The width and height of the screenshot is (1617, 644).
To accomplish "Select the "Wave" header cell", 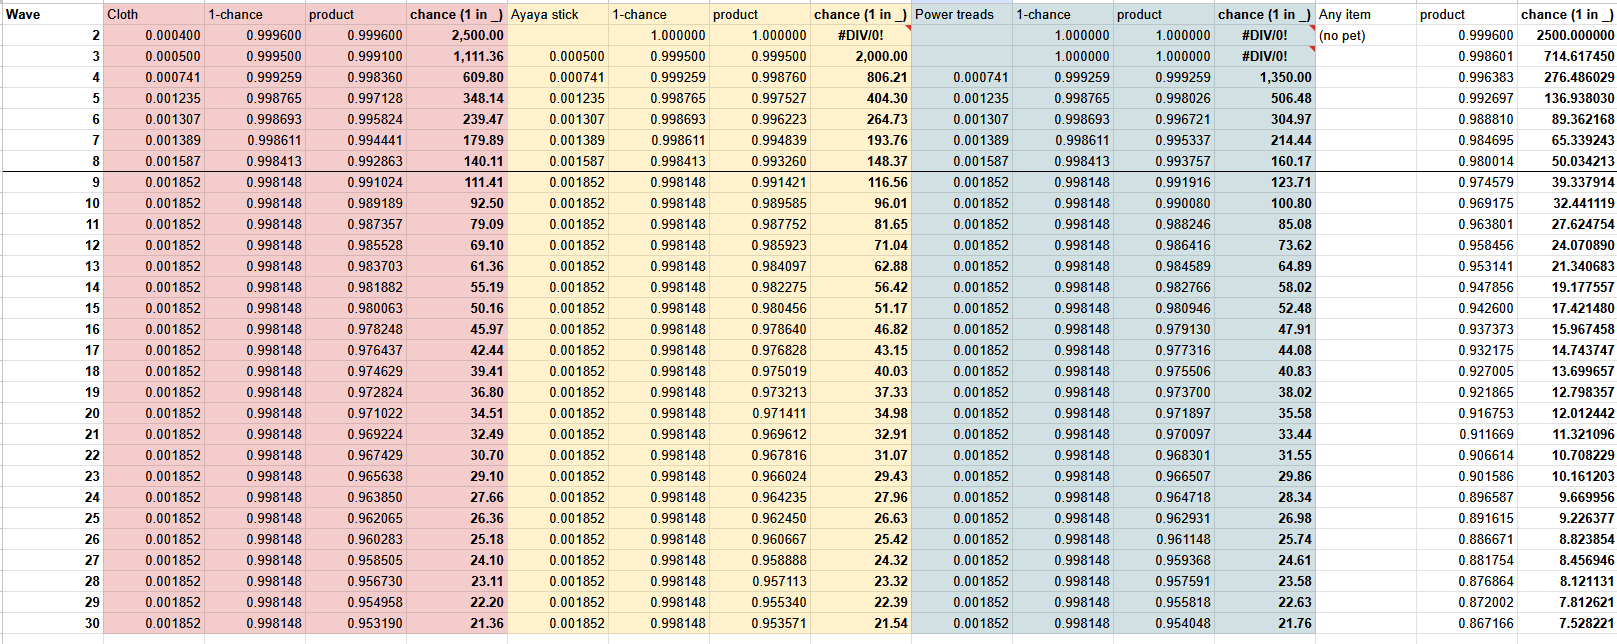I will (52, 14).
